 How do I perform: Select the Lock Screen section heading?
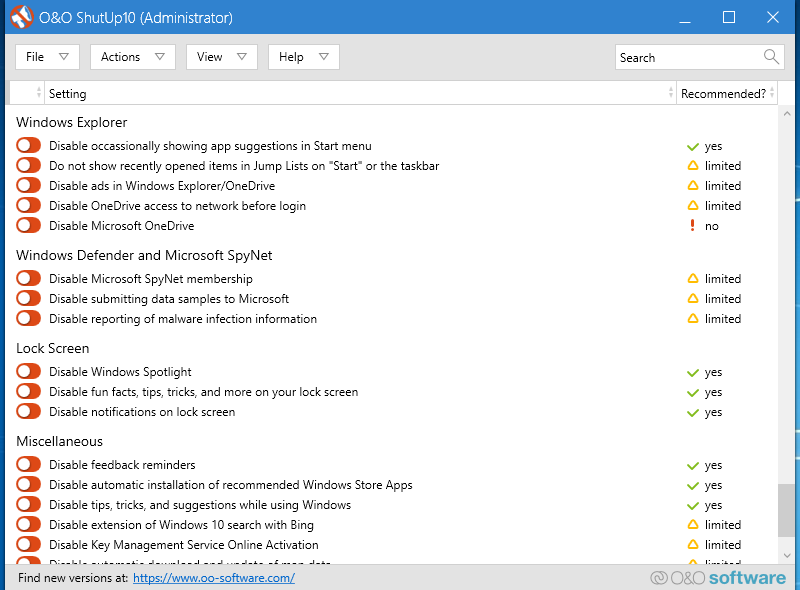[x=53, y=348]
